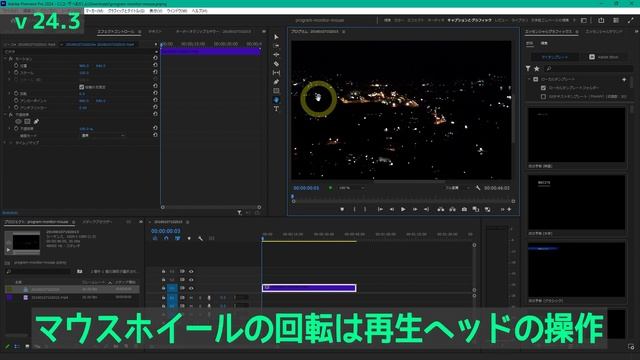Select the Hand tool
Viewport: 640px width, 360px height.
click(x=276, y=100)
